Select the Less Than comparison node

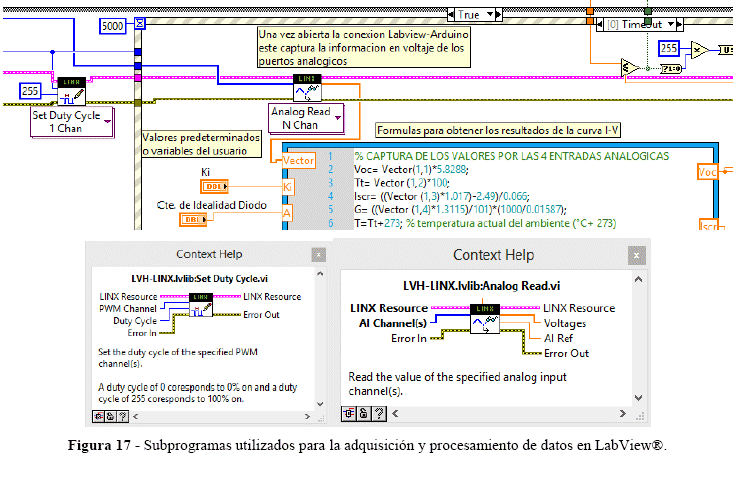tap(629, 68)
